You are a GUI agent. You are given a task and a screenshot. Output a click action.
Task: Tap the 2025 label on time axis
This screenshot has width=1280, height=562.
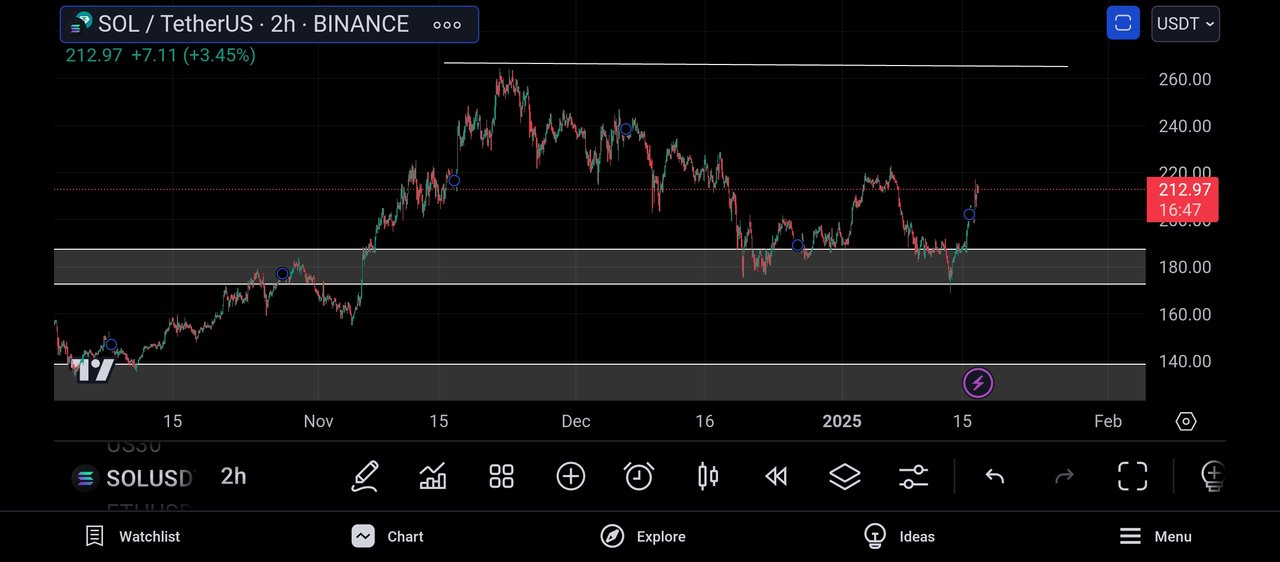pyautogui.click(x=842, y=421)
